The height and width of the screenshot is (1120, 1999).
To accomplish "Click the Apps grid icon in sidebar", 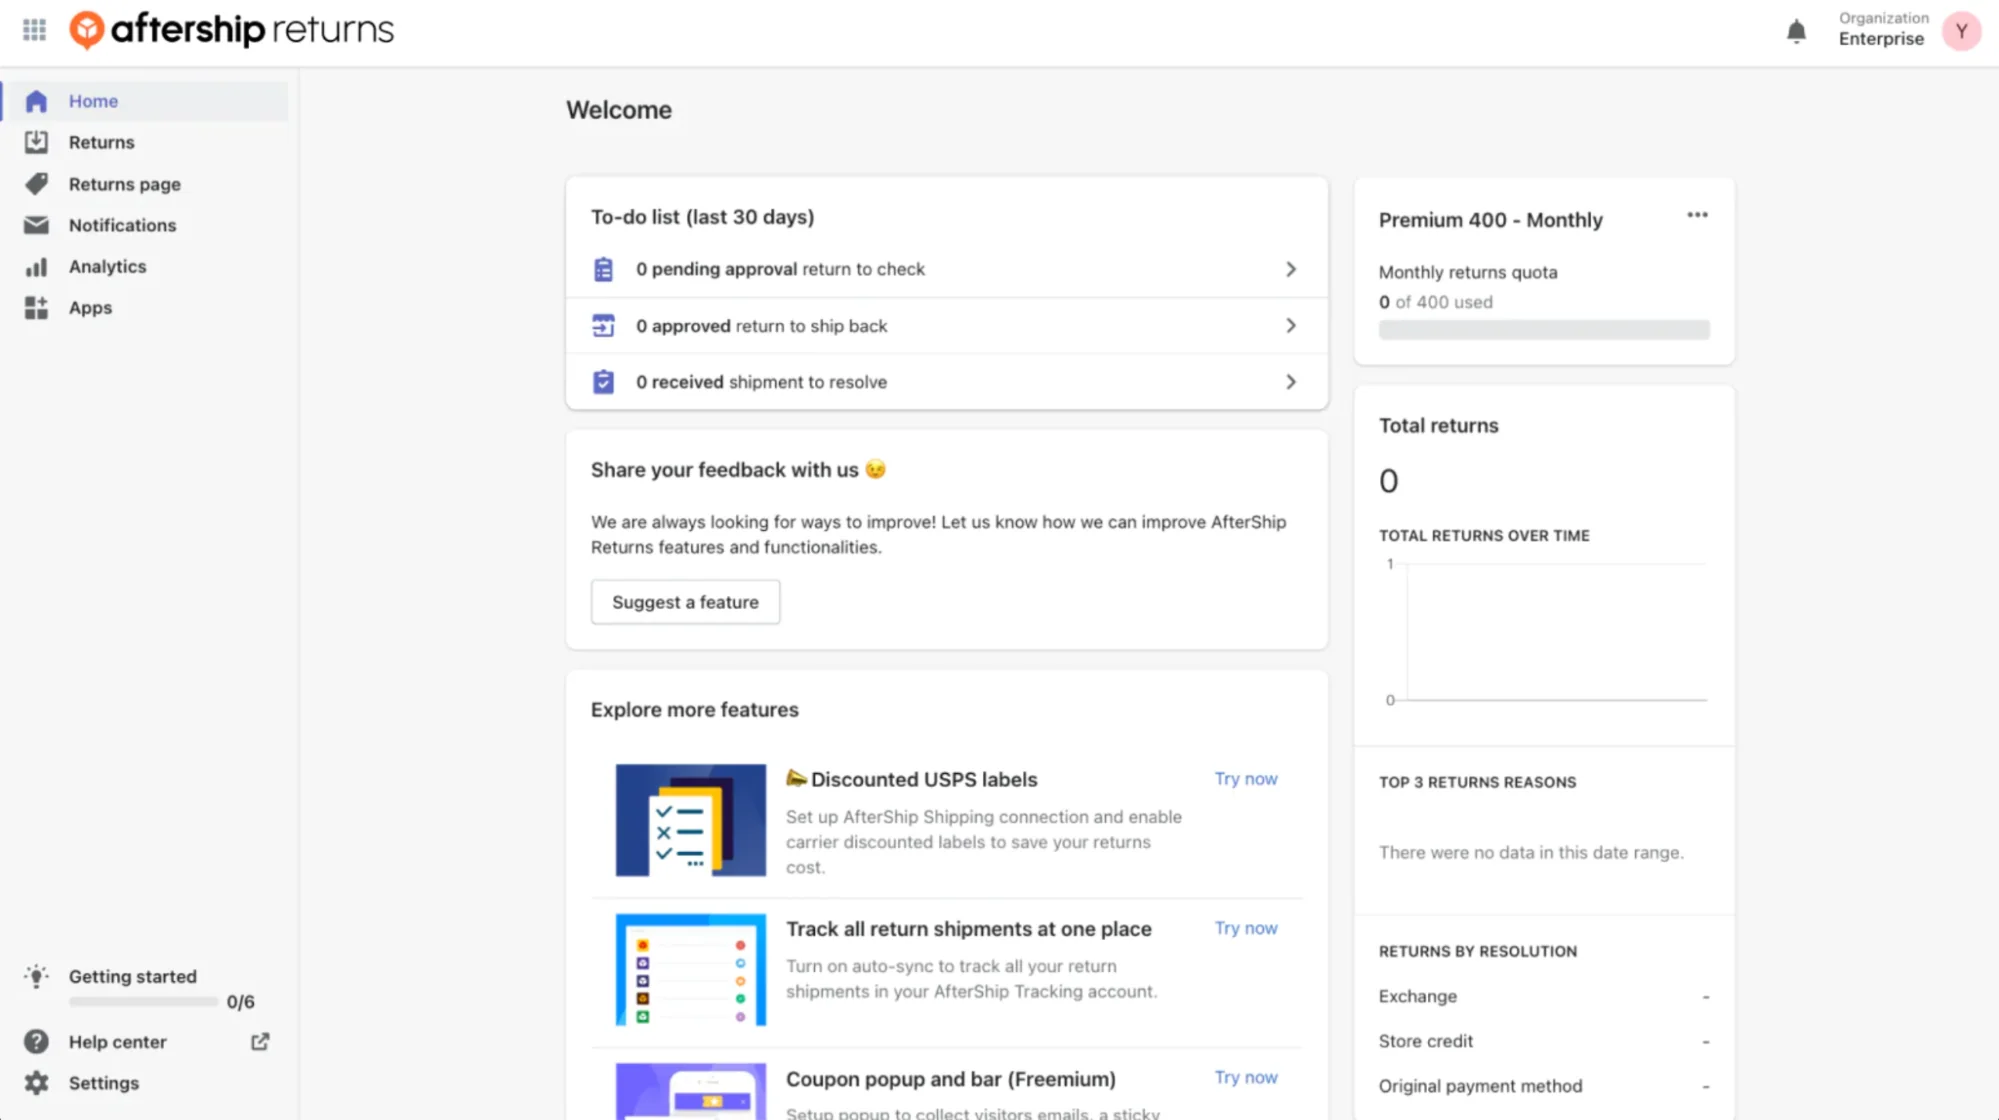I will (x=36, y=308).
